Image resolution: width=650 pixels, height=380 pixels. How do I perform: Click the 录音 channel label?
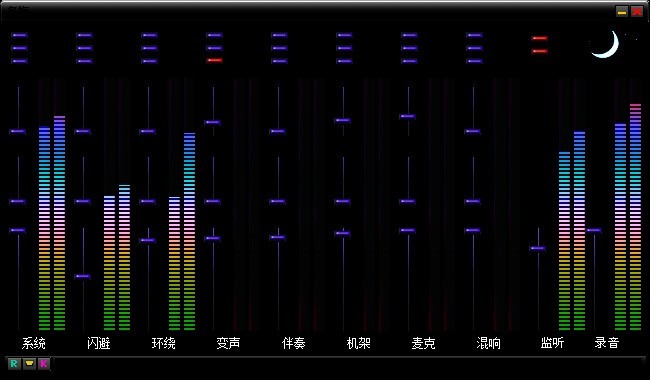[x=607, y=343]
